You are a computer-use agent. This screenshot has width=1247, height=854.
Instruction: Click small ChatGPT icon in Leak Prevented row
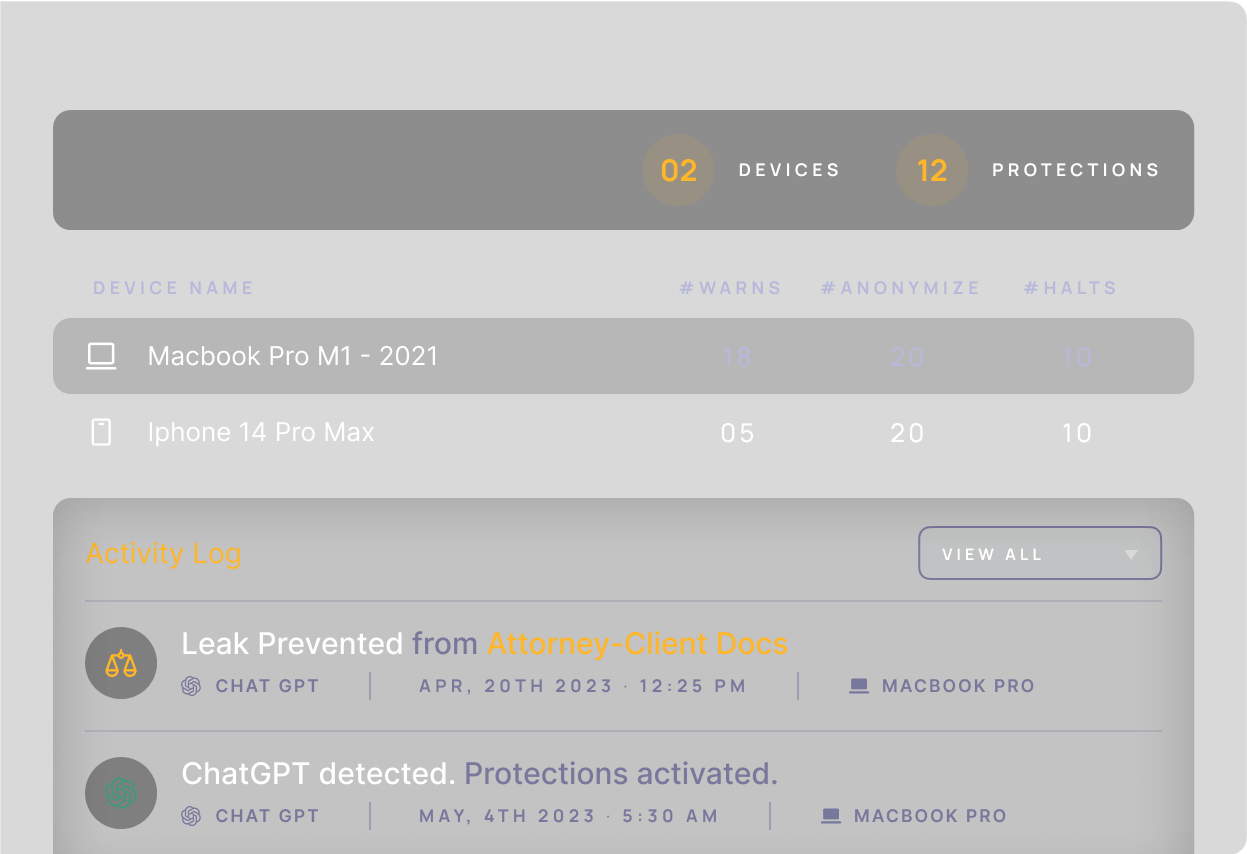(x=191, y=686)
